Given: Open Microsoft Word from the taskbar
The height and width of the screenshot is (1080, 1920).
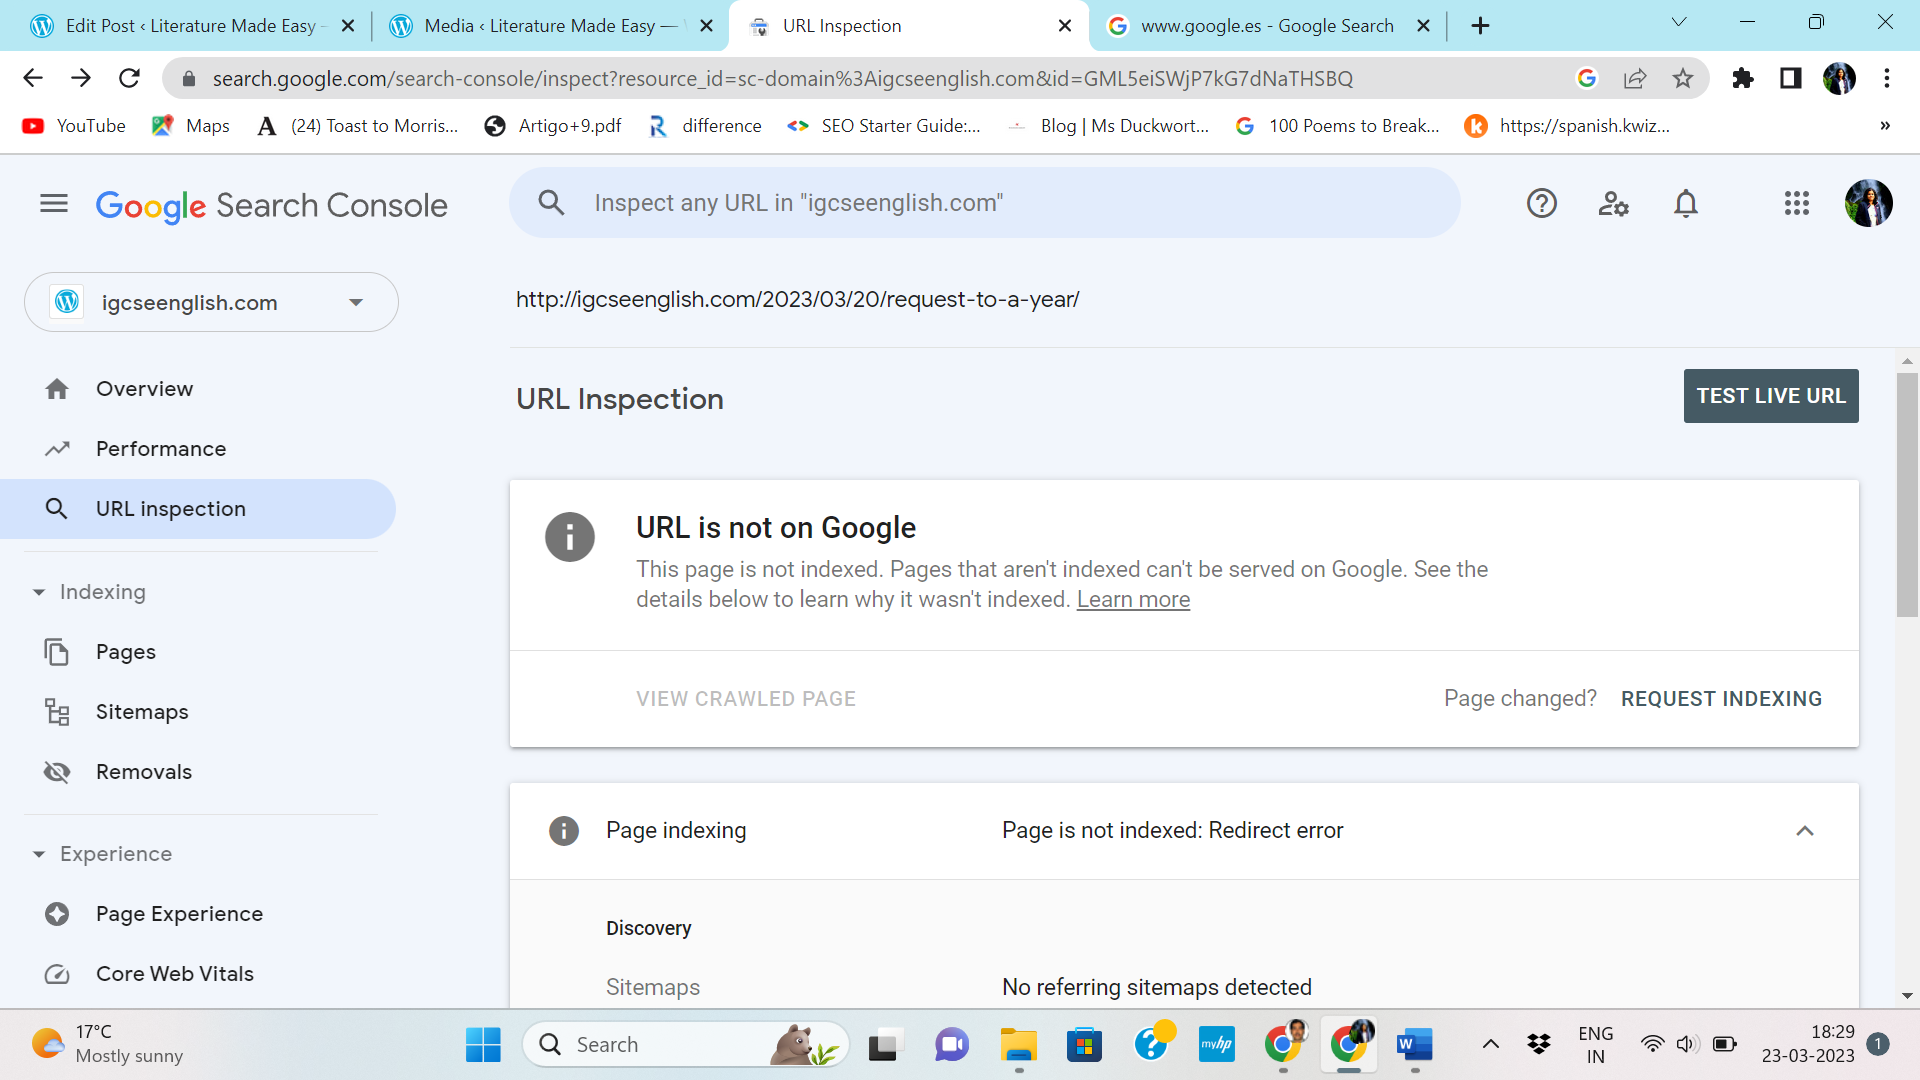Looking at the screenshot, I should pyautogui.click(x=1414, y=1045).
